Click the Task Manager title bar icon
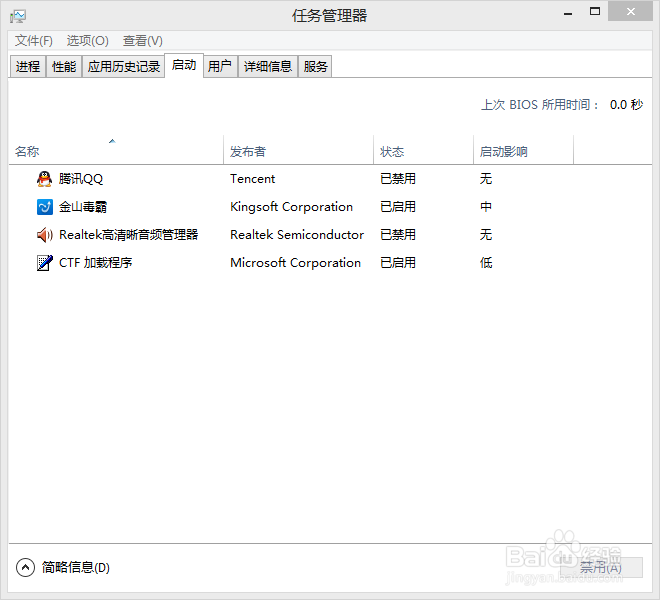660x600 pixels. (x=18, y=16)
